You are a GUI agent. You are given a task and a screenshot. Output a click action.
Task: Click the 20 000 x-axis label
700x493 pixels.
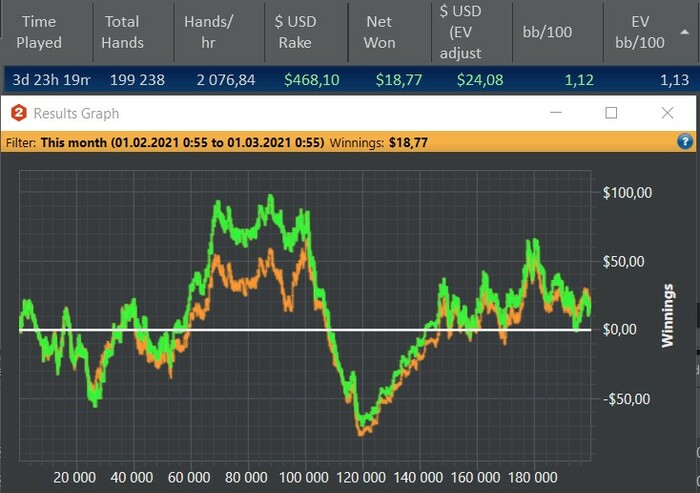[75, 477]
